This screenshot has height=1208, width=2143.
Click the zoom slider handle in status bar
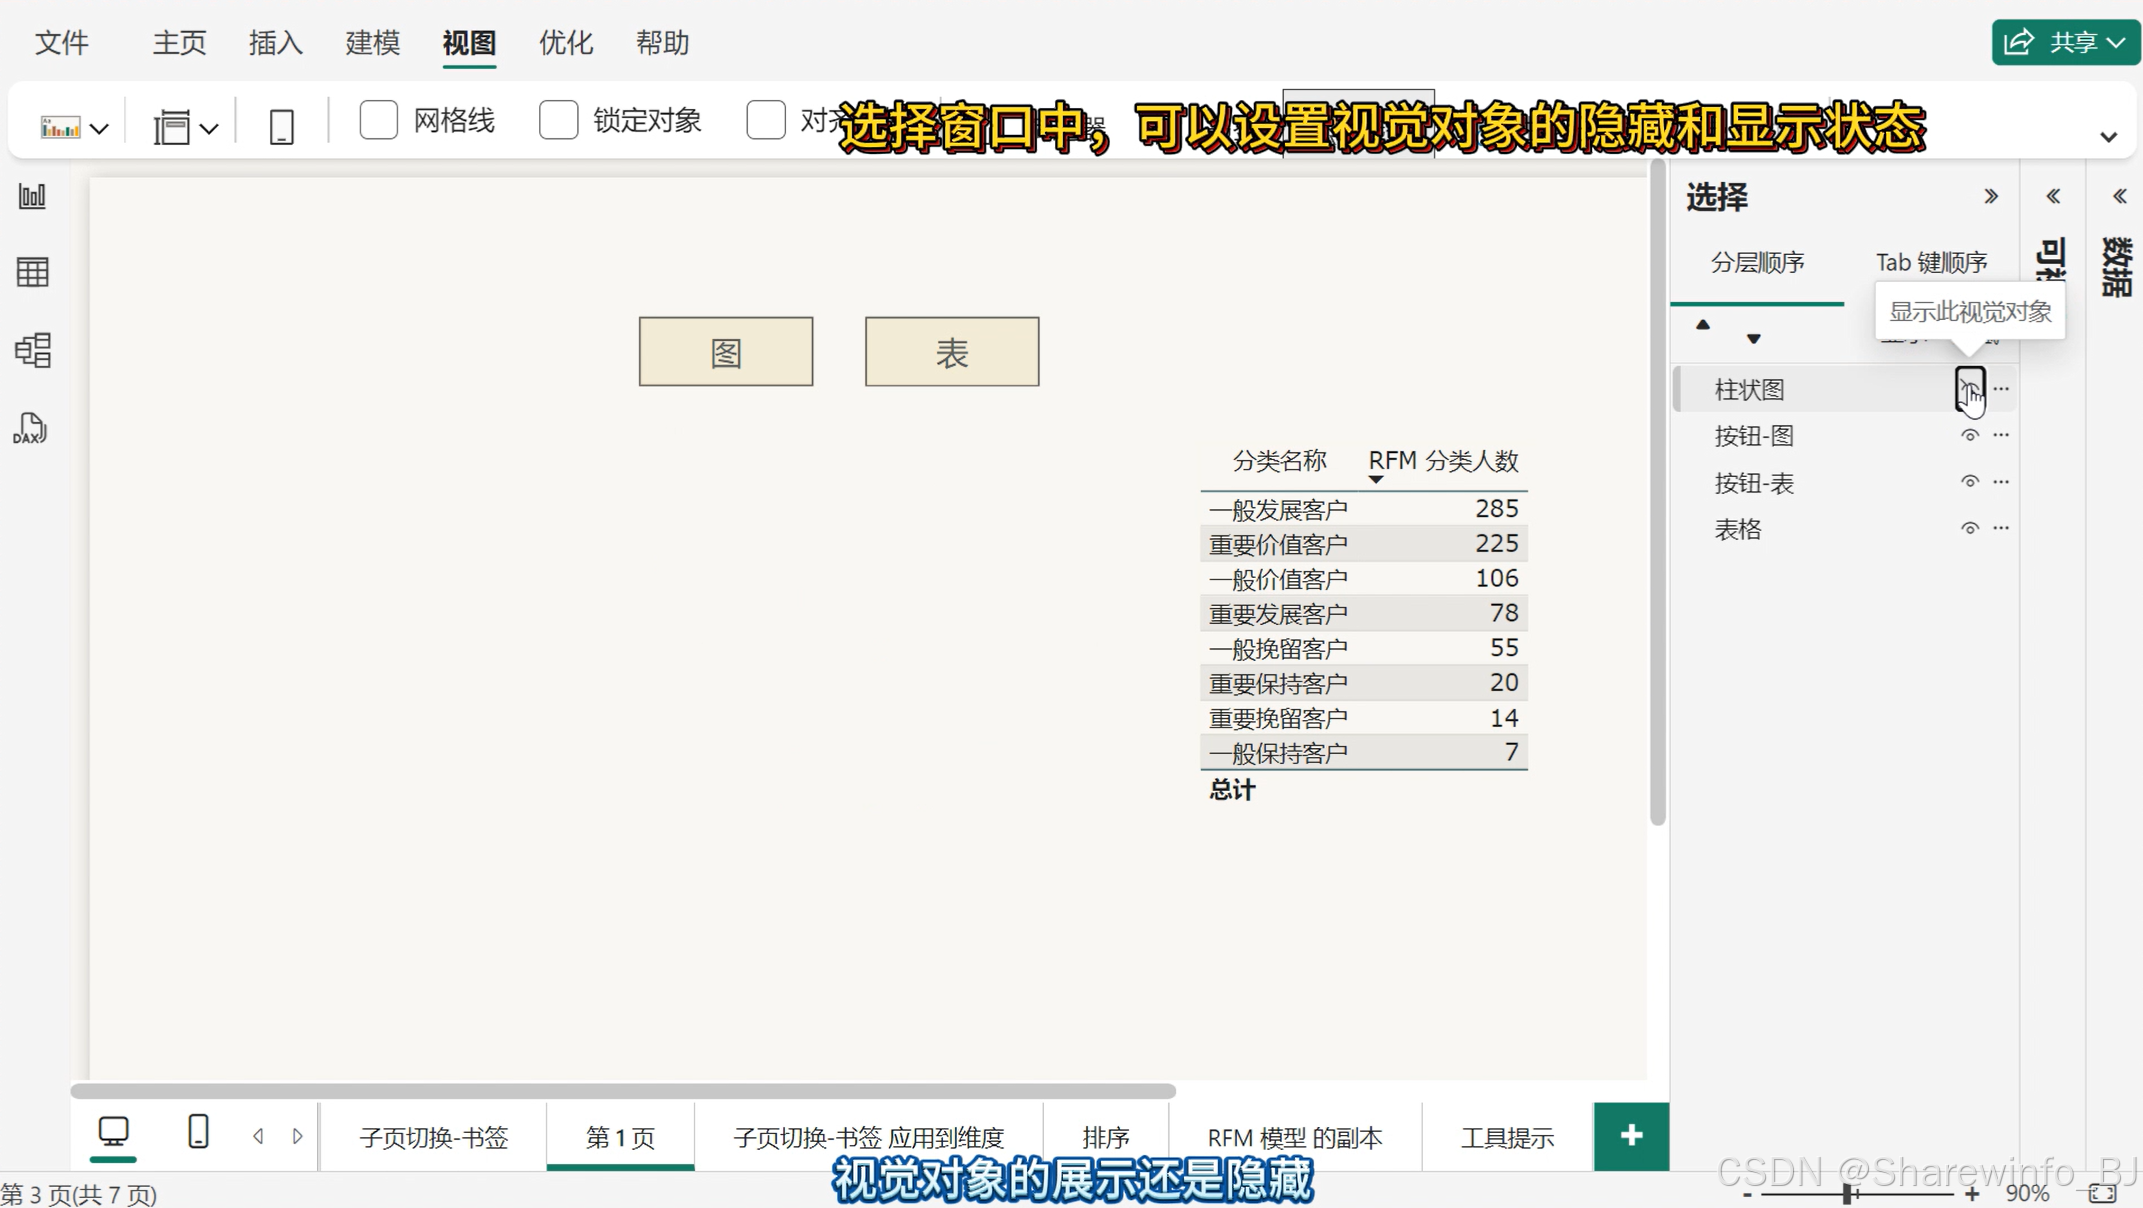click(1848, 1193)
